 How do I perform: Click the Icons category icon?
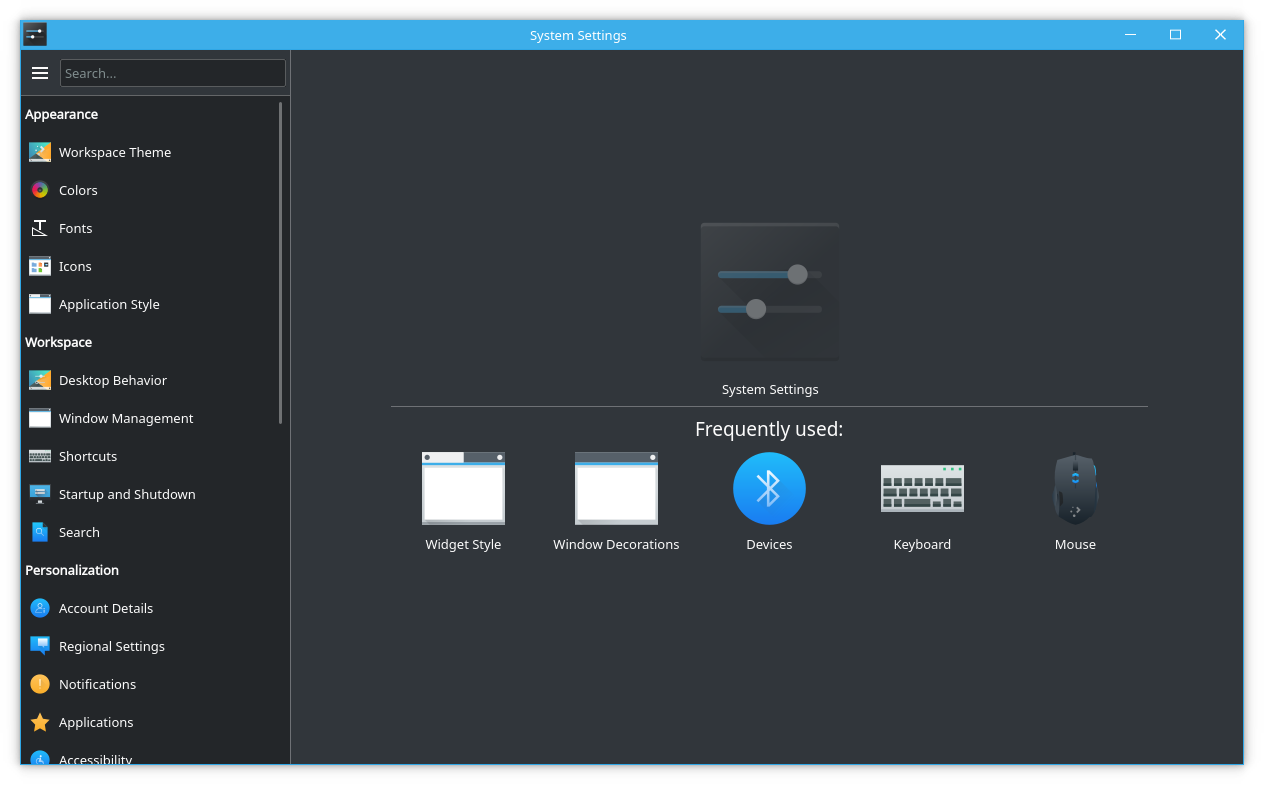[40, 266]
